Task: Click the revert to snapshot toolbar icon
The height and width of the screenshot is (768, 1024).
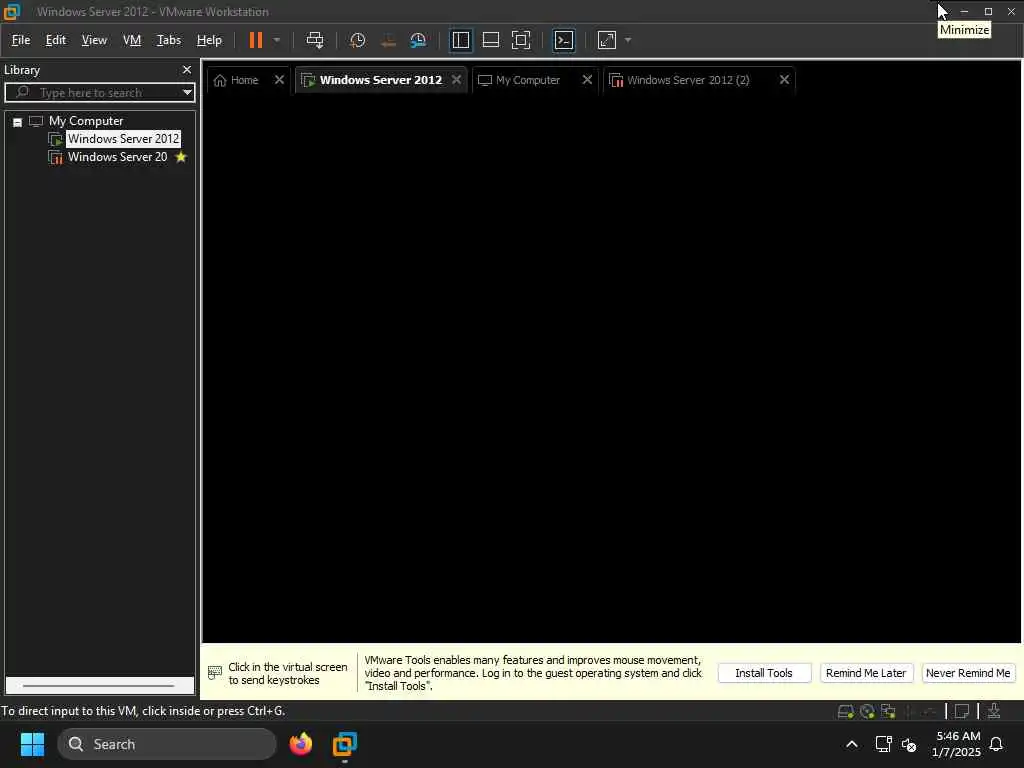Action: (388, 40)
